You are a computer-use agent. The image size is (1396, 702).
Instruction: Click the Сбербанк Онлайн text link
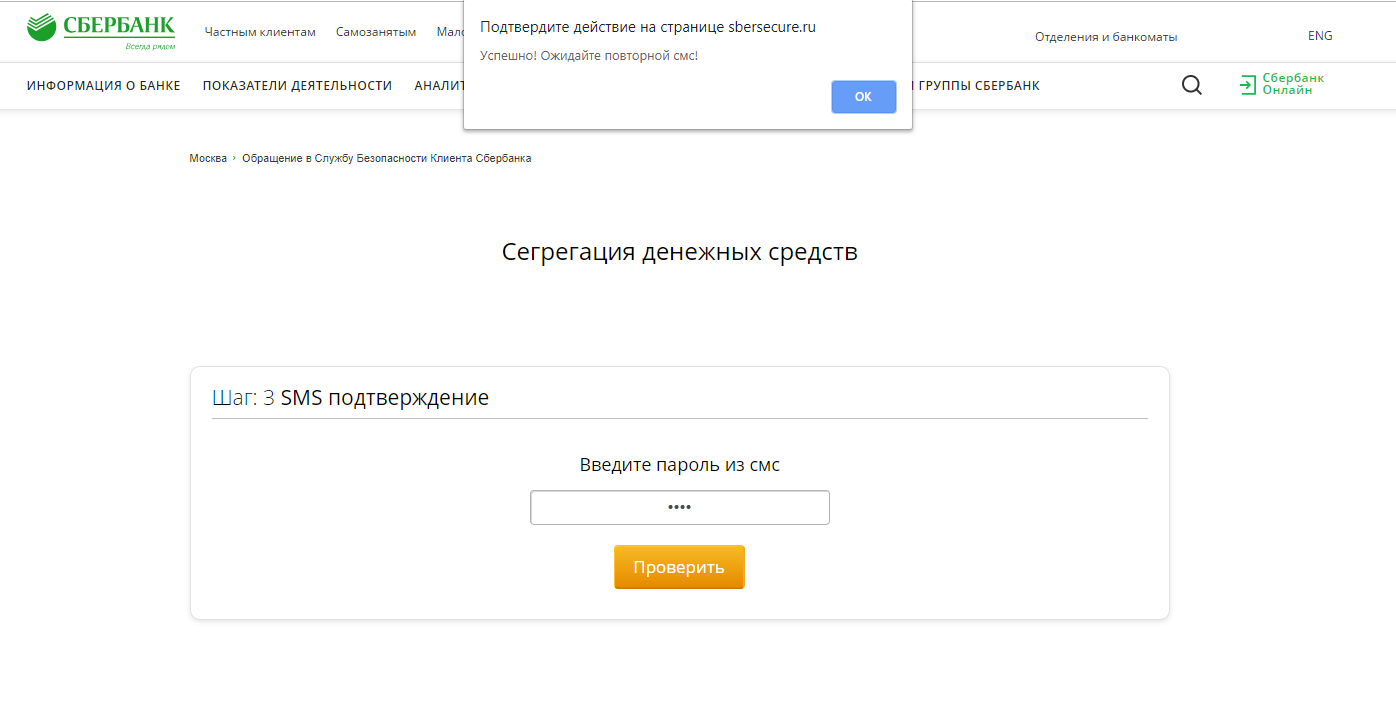(1293, 84)
